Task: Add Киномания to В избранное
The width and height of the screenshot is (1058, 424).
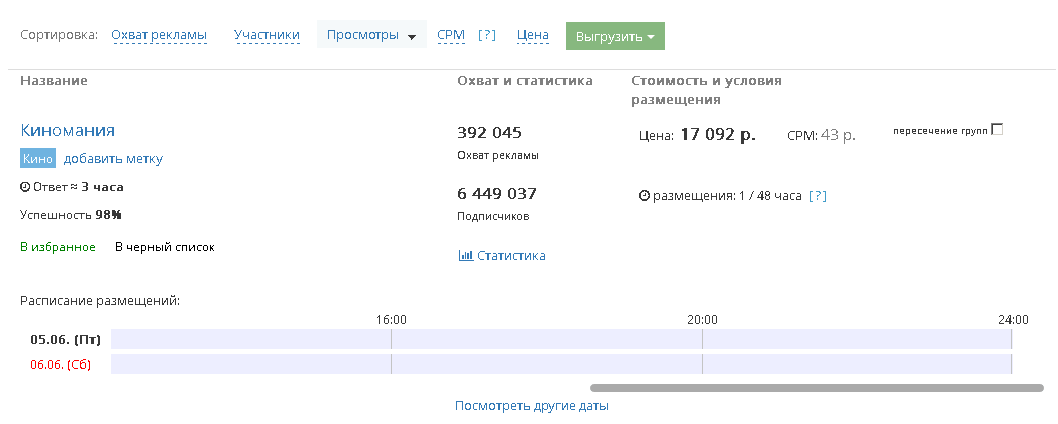Action: click(58, 247)
